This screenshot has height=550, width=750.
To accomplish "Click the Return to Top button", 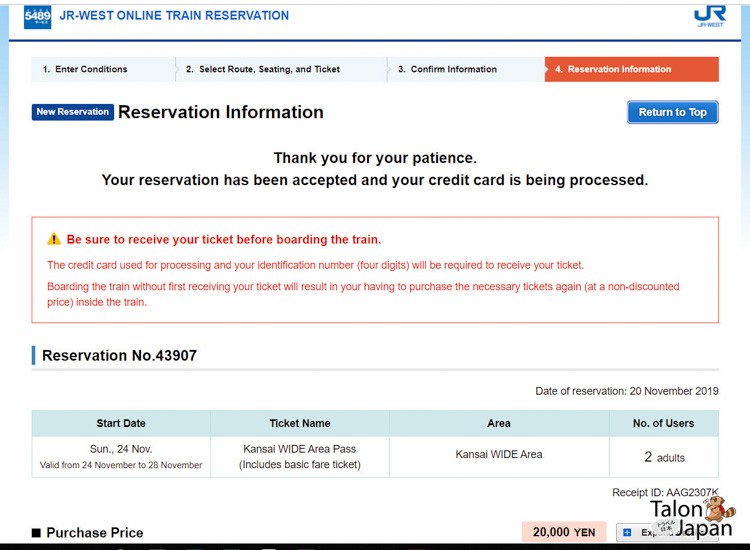I will click(x=673, y=112).
